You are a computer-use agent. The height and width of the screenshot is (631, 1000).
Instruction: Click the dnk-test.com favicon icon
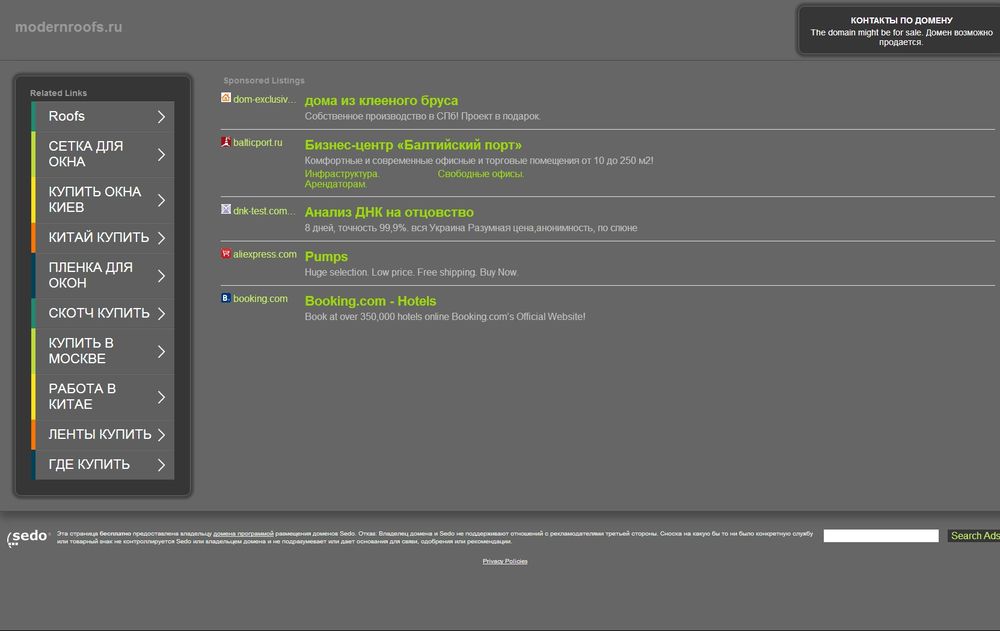pyautogui.click(x=226, y=209)
